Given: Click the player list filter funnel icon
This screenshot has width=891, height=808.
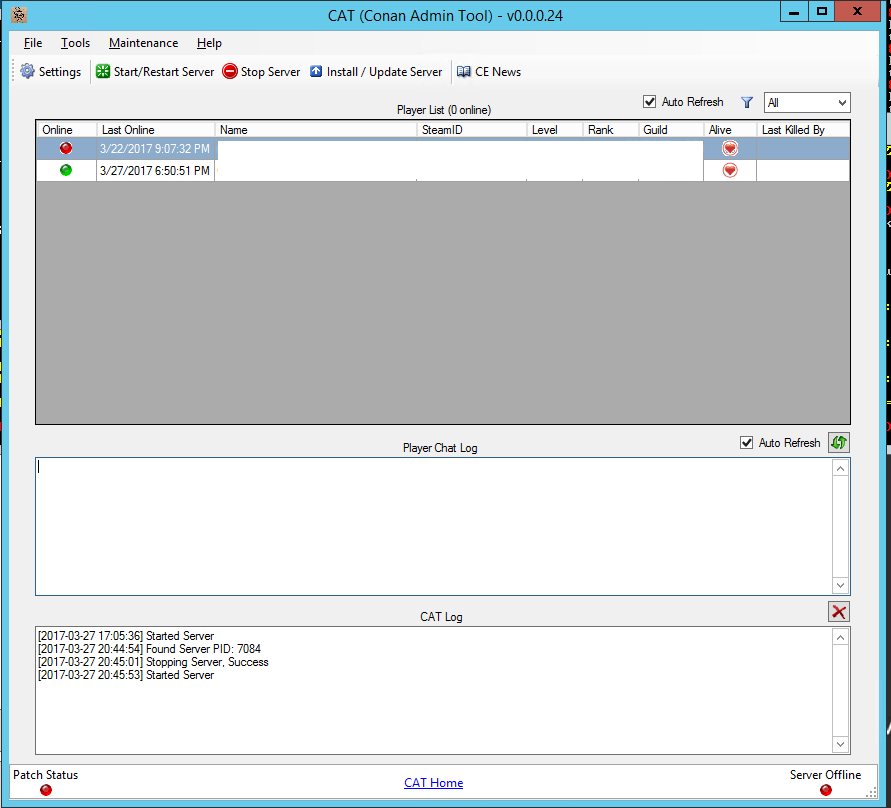Looking at the screenshot, I should (x=747, y=102).
